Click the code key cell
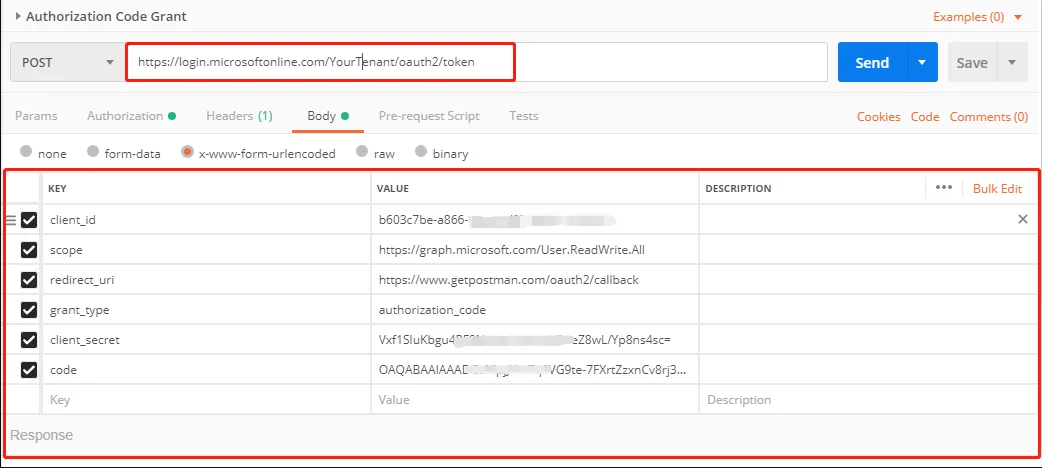This screenshot has width=1042, height=468. coord(206,370)
